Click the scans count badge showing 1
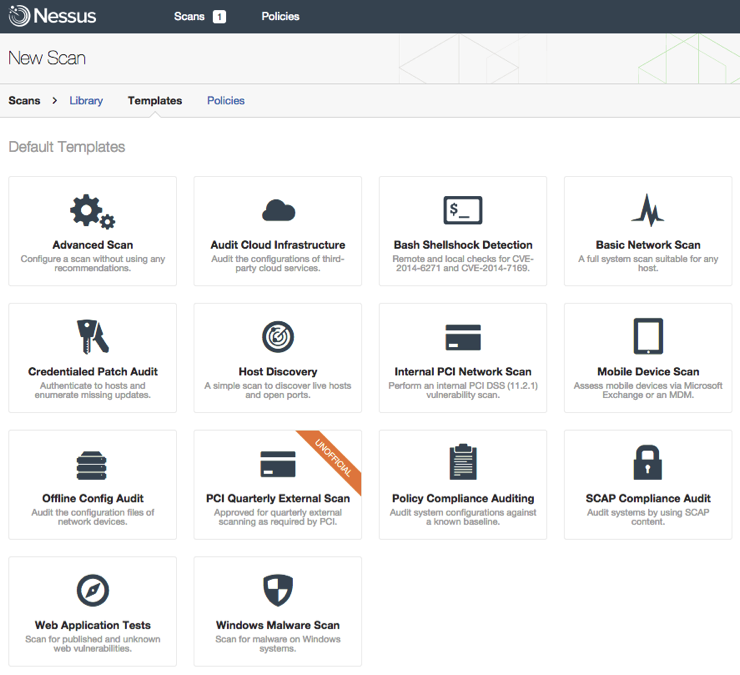This screenshot has height=675, width=740. pyautogui.click(x=219, y=17)
